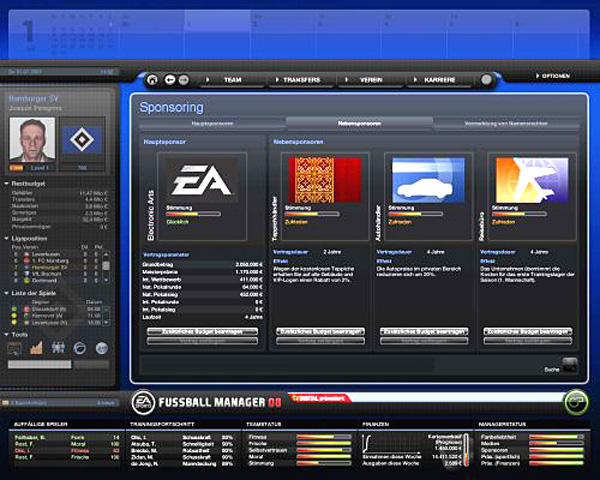Screen dimensions: 600x480
Task: Click the Leverkusen row in Ligaposition
Action: tap(57, 254)
